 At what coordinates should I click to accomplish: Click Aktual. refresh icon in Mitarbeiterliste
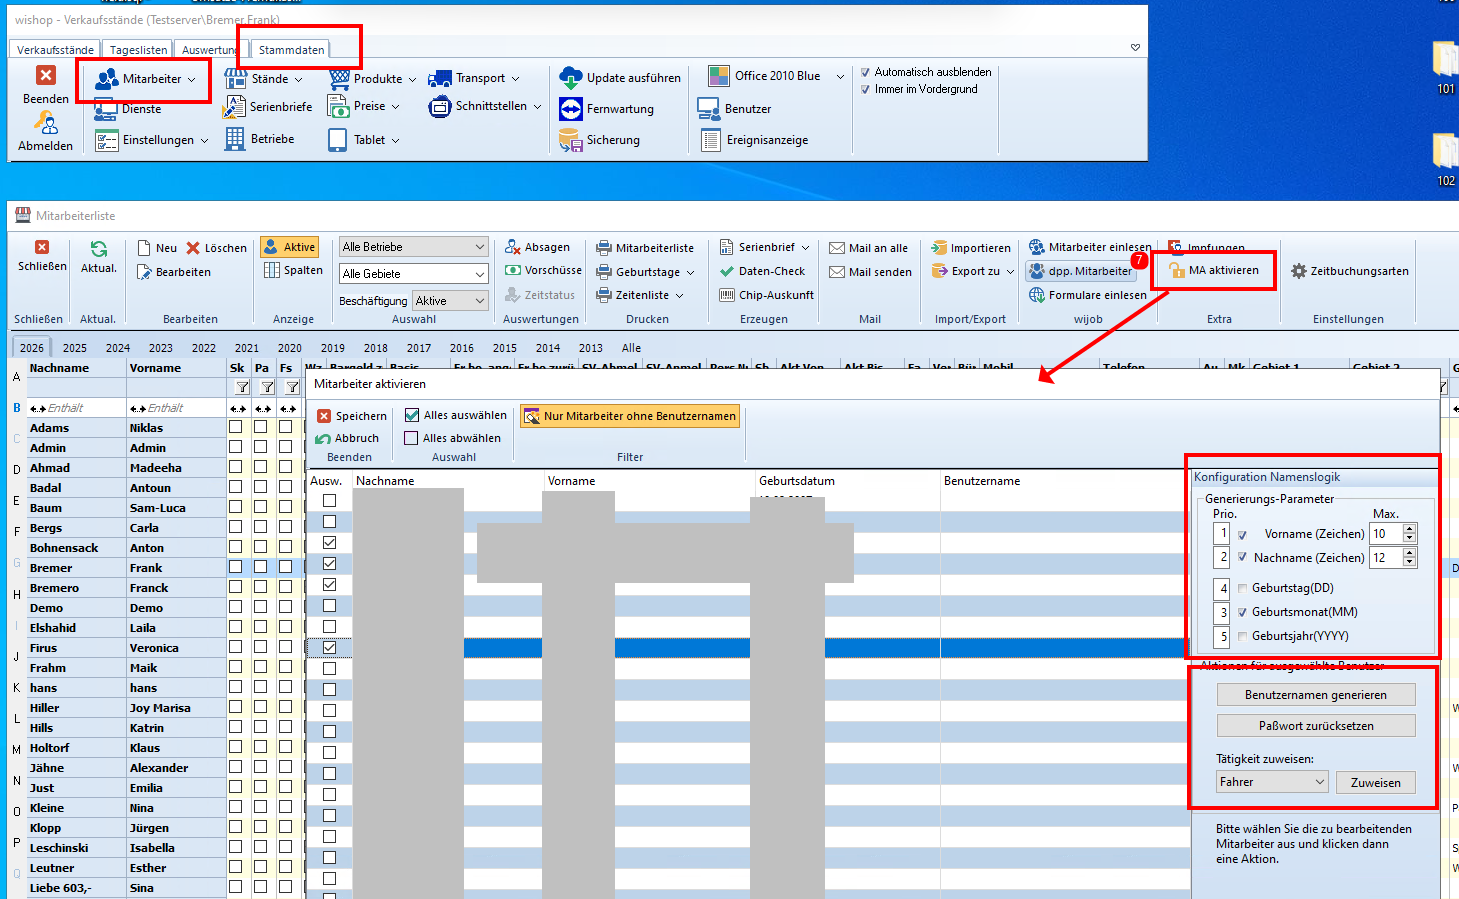point(99,250)
